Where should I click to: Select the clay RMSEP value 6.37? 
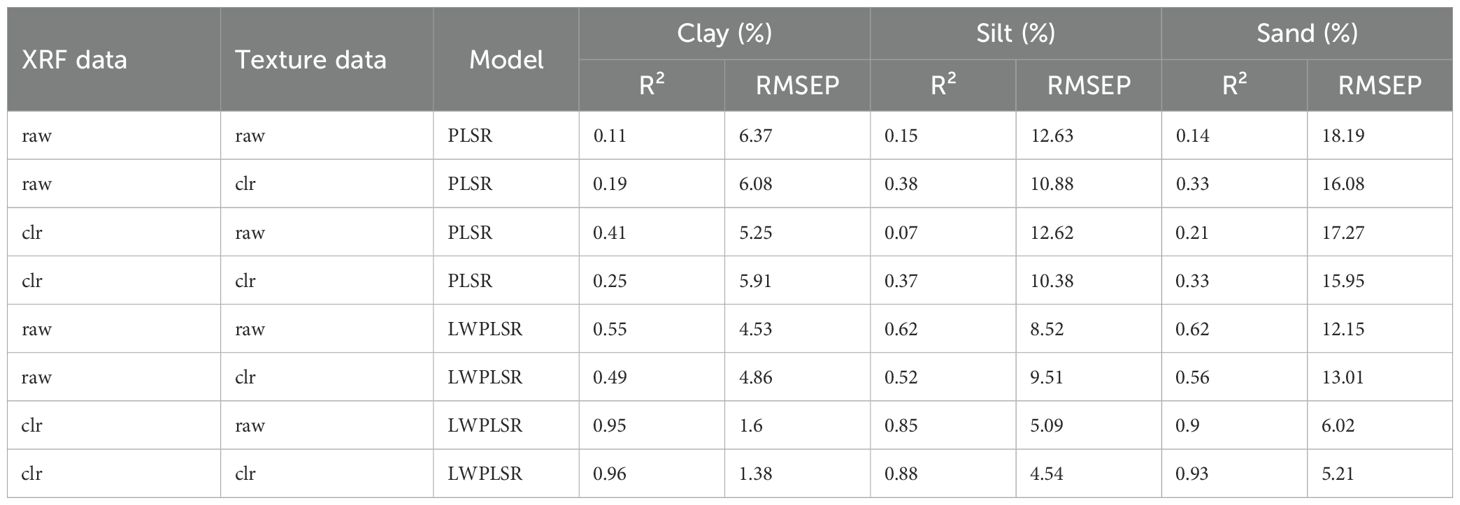click(756, 136)
